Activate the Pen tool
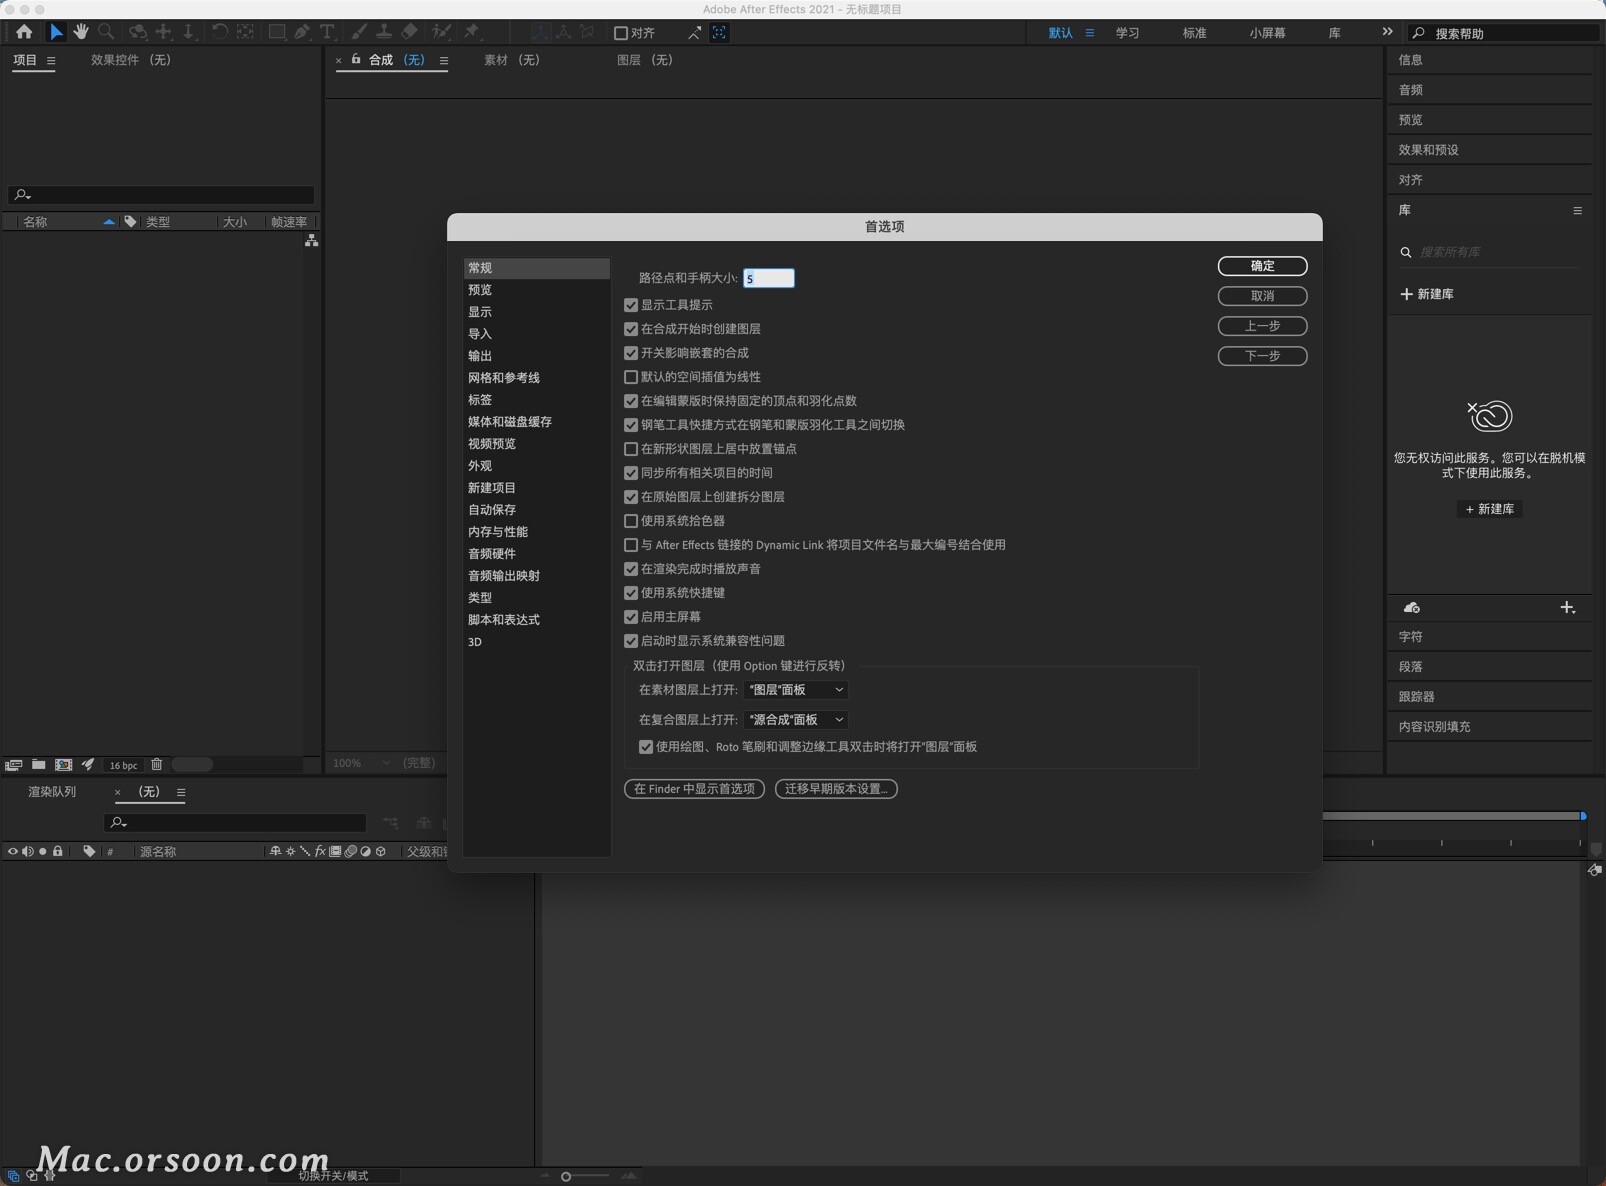Image resolution: width=1606 pixels, height=1186 pixels. click(303, 32)
